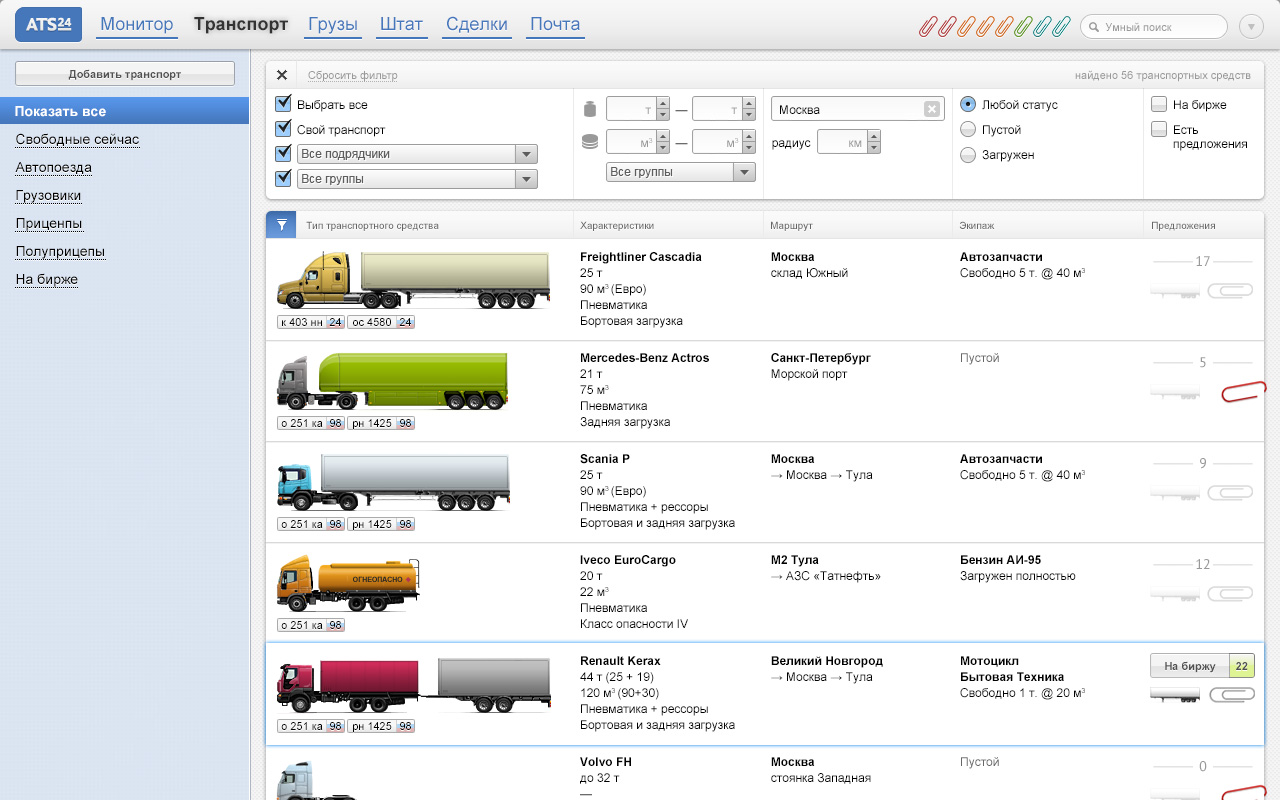Click the trailer icon in the Renault Kerax offers cell

coord(1175,695)
